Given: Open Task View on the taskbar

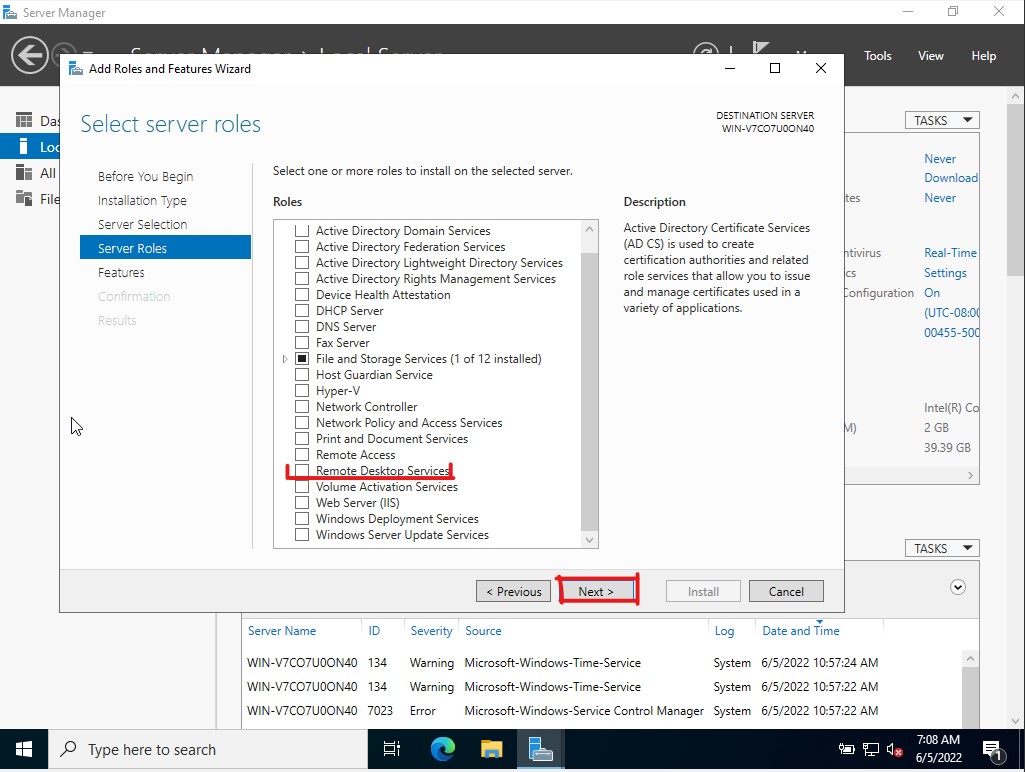Looking at the screenshot, I should [392, 749].
